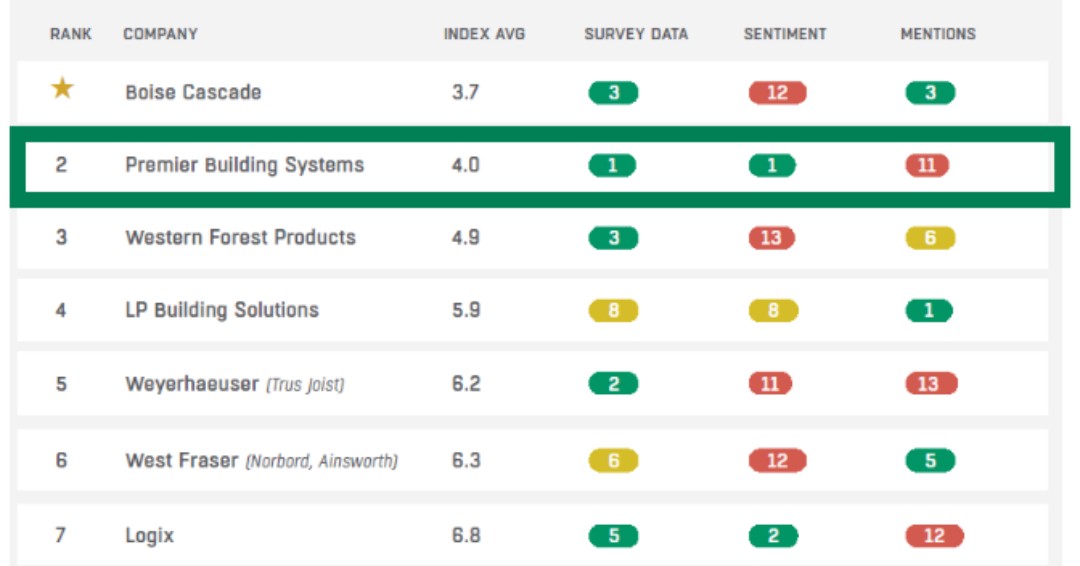Screen dimensions: 1080x566
Task: Click the SURVEY DATA column header
Action: tap(636, 34)
